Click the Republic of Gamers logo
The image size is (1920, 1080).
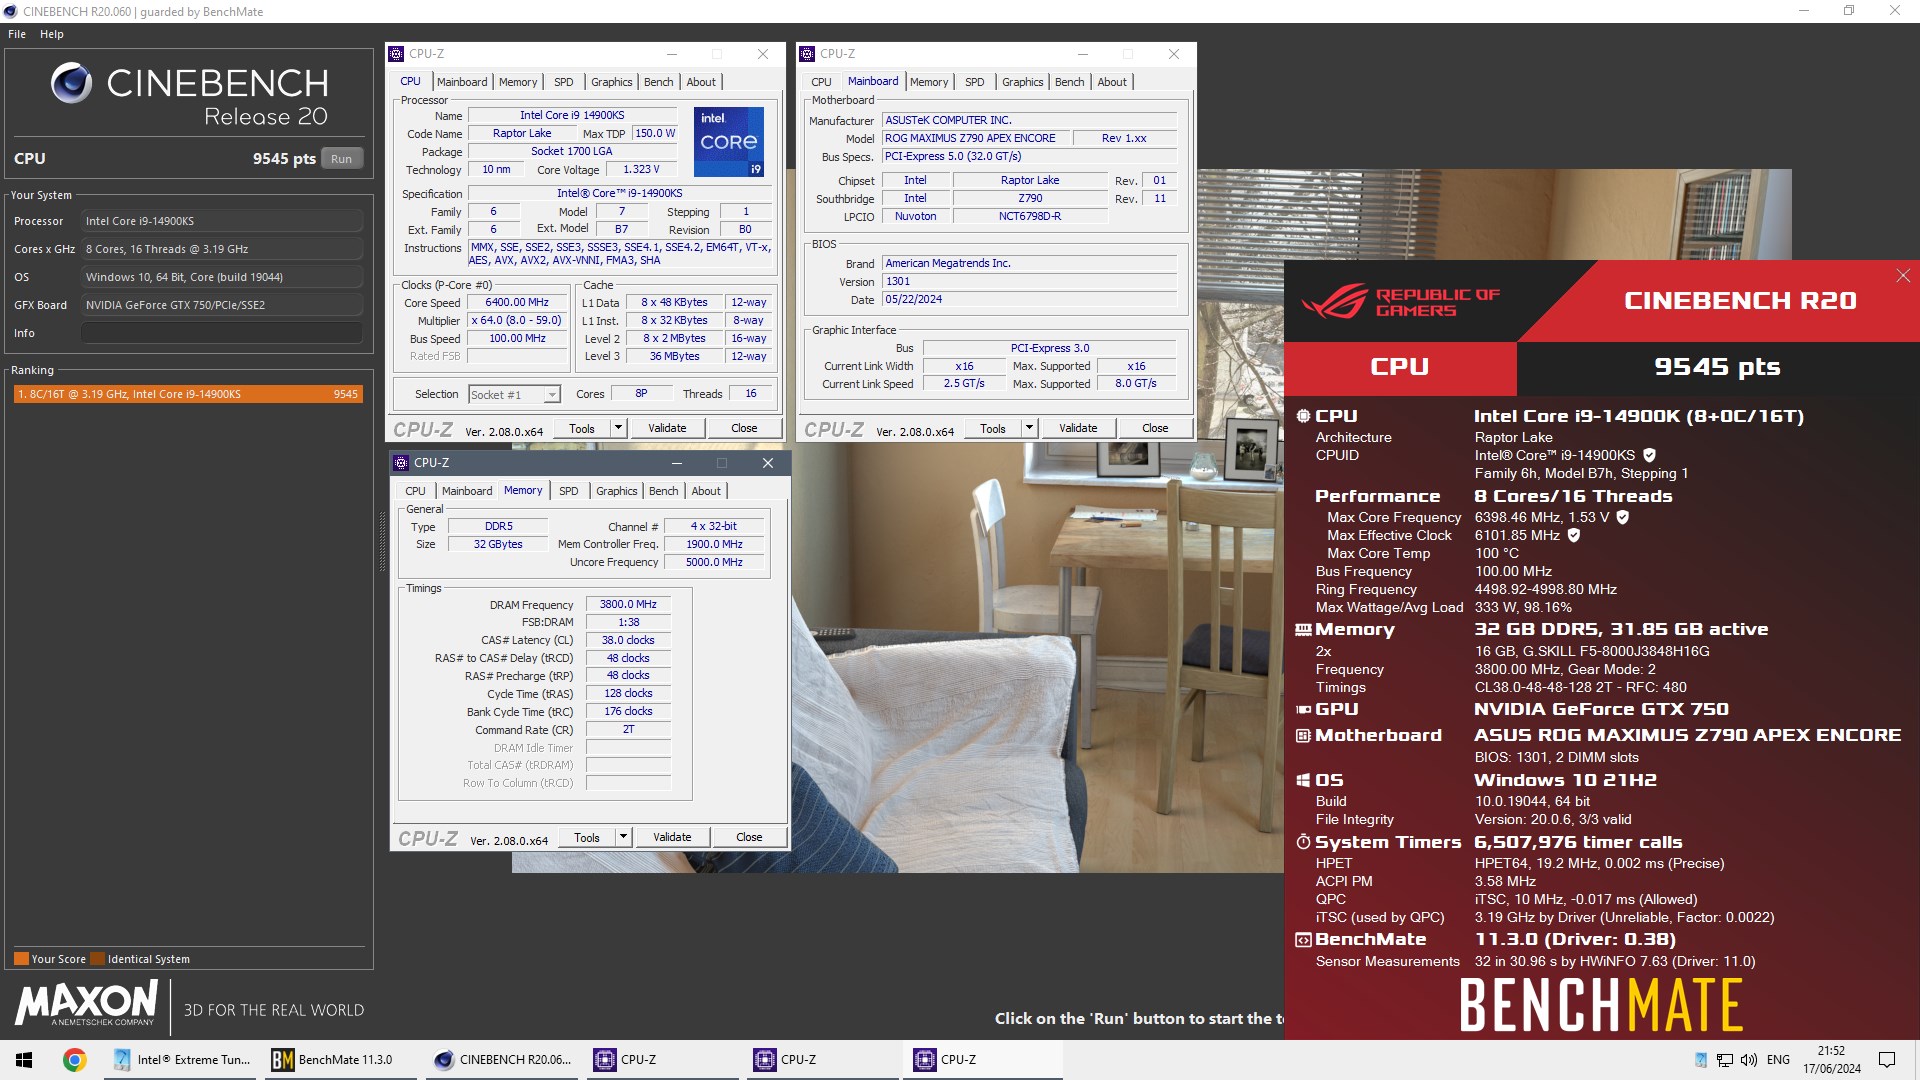tap(1400, 301)
